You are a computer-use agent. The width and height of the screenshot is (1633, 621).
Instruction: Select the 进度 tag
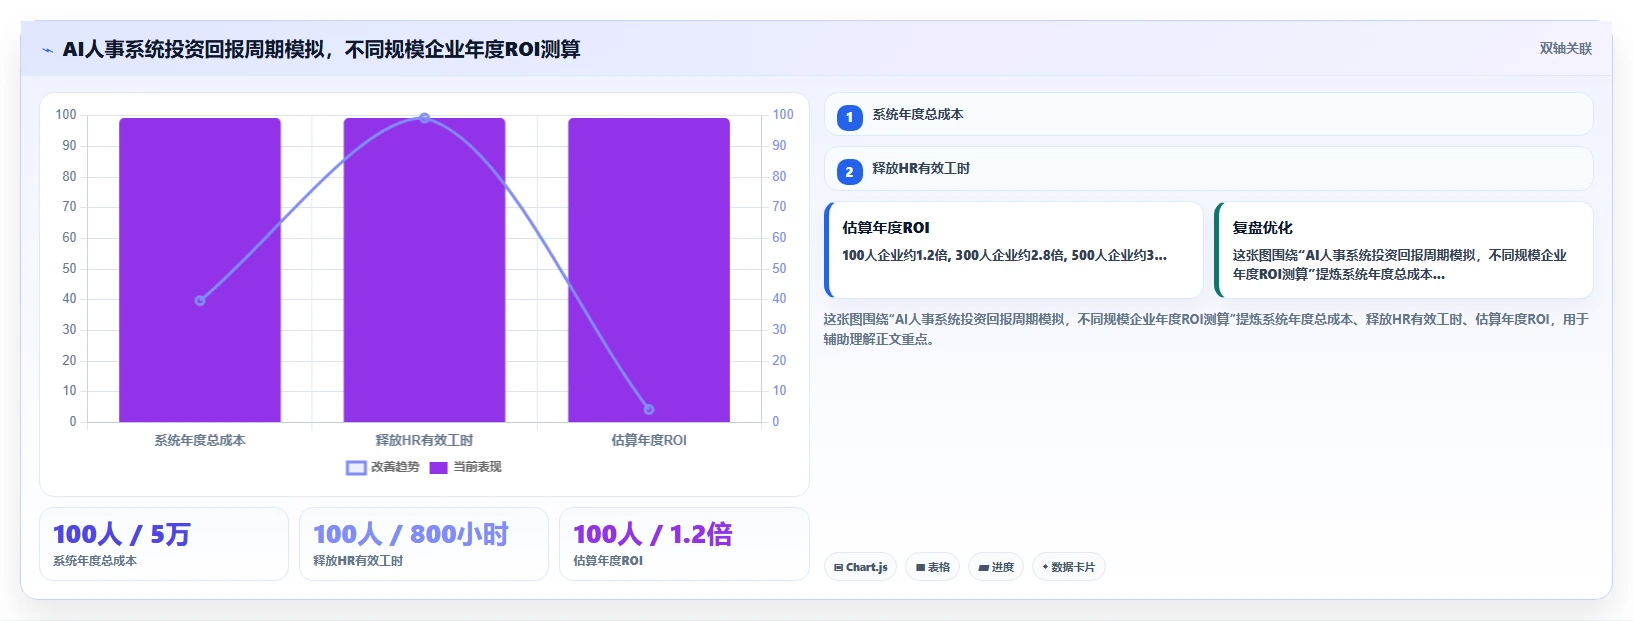tap(996, 567)
